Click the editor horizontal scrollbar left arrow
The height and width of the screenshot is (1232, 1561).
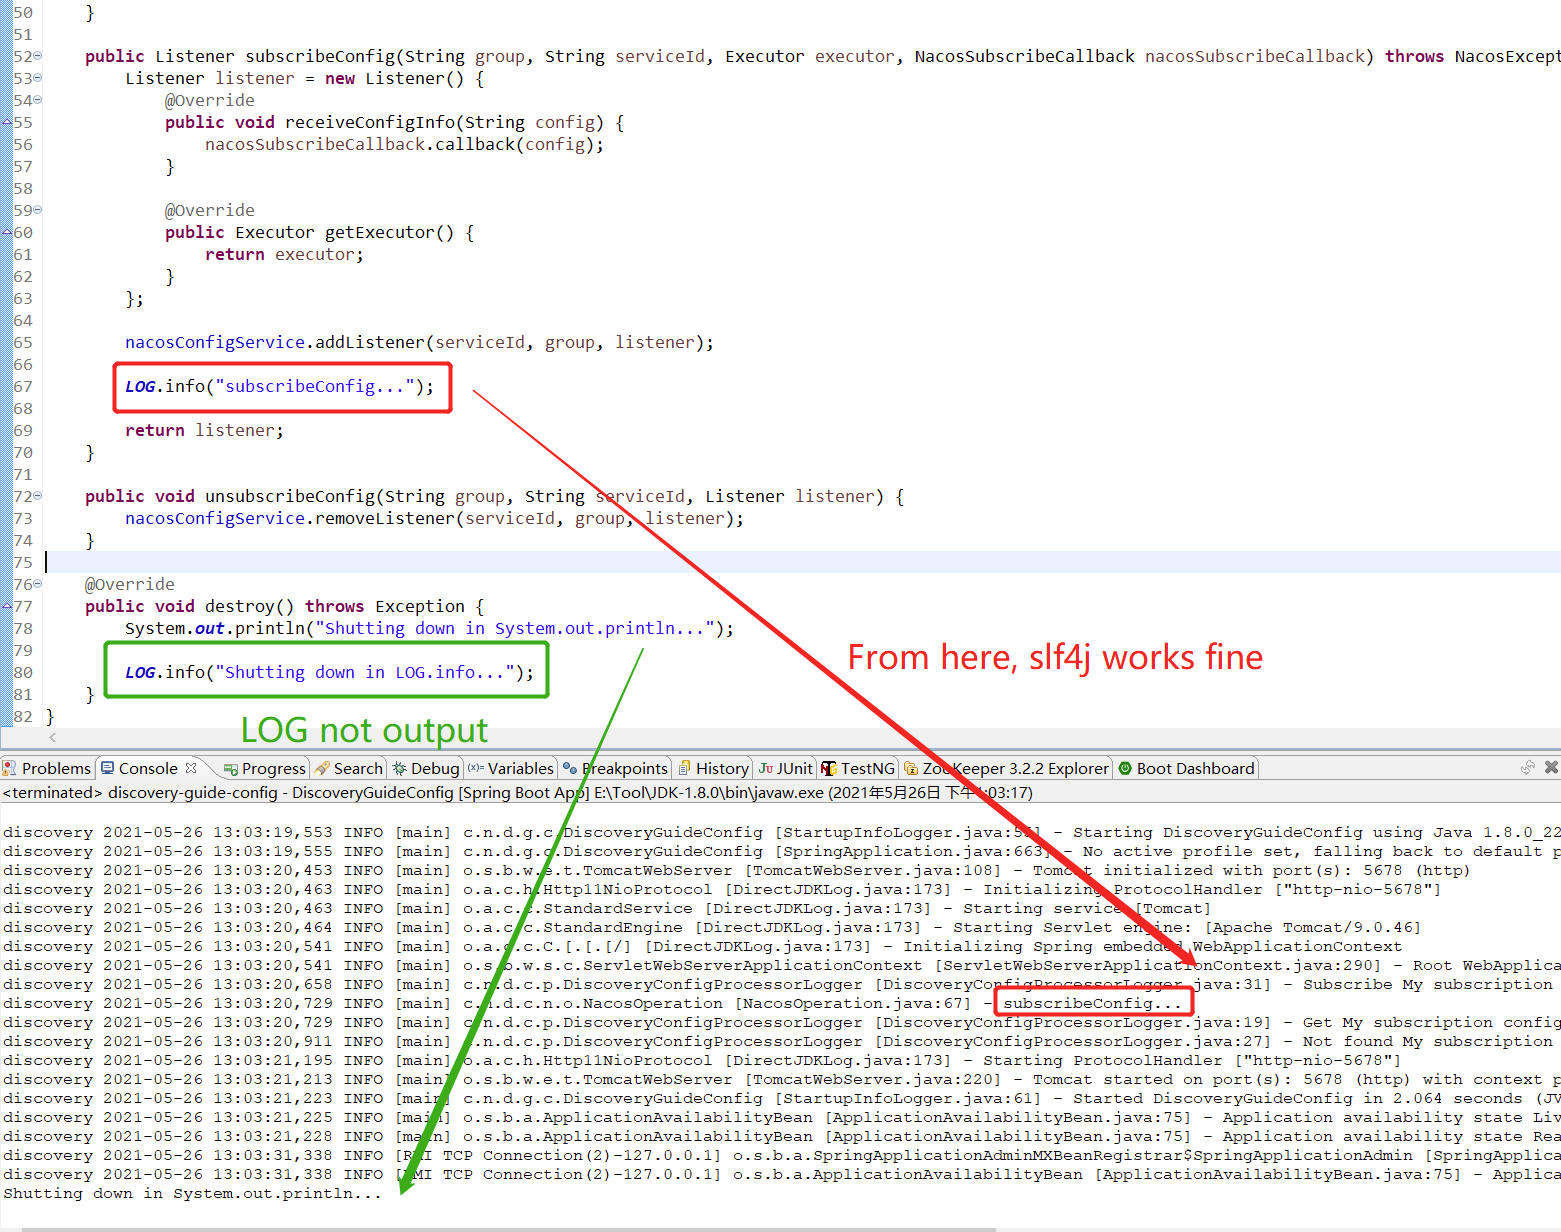pyautogui.click(x=52, y=737)
